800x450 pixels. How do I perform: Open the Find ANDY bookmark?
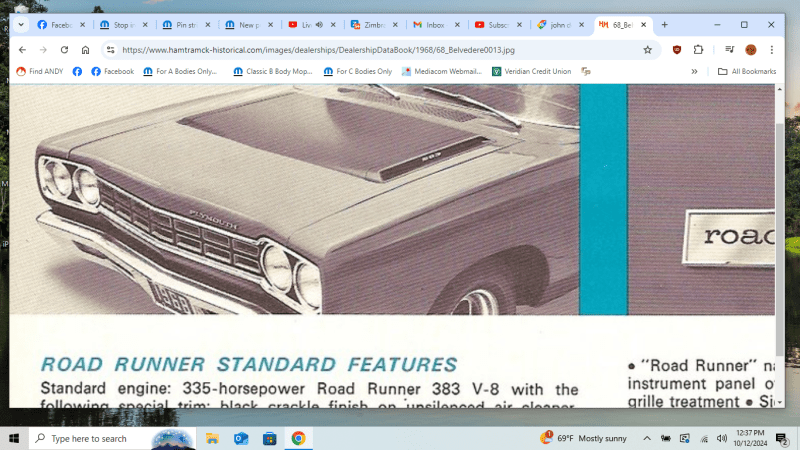click(40, 71)
